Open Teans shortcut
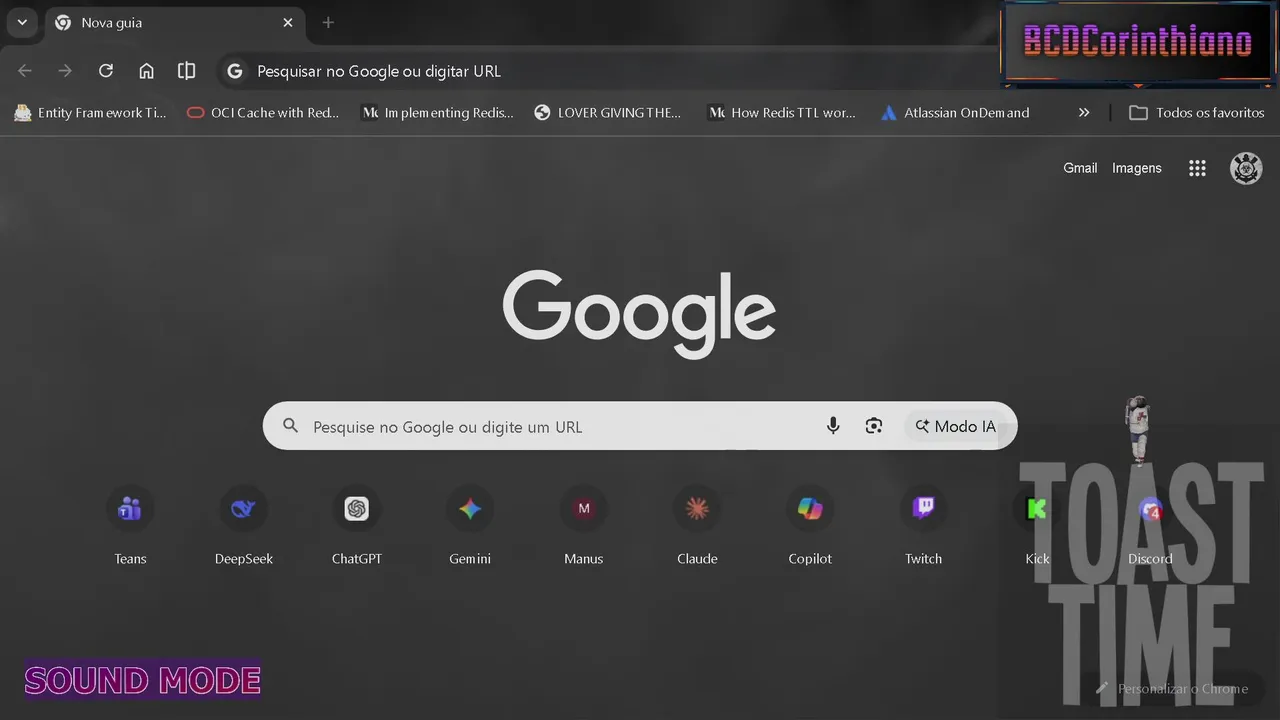This screenshot has height=720, width=1280. 130,524
